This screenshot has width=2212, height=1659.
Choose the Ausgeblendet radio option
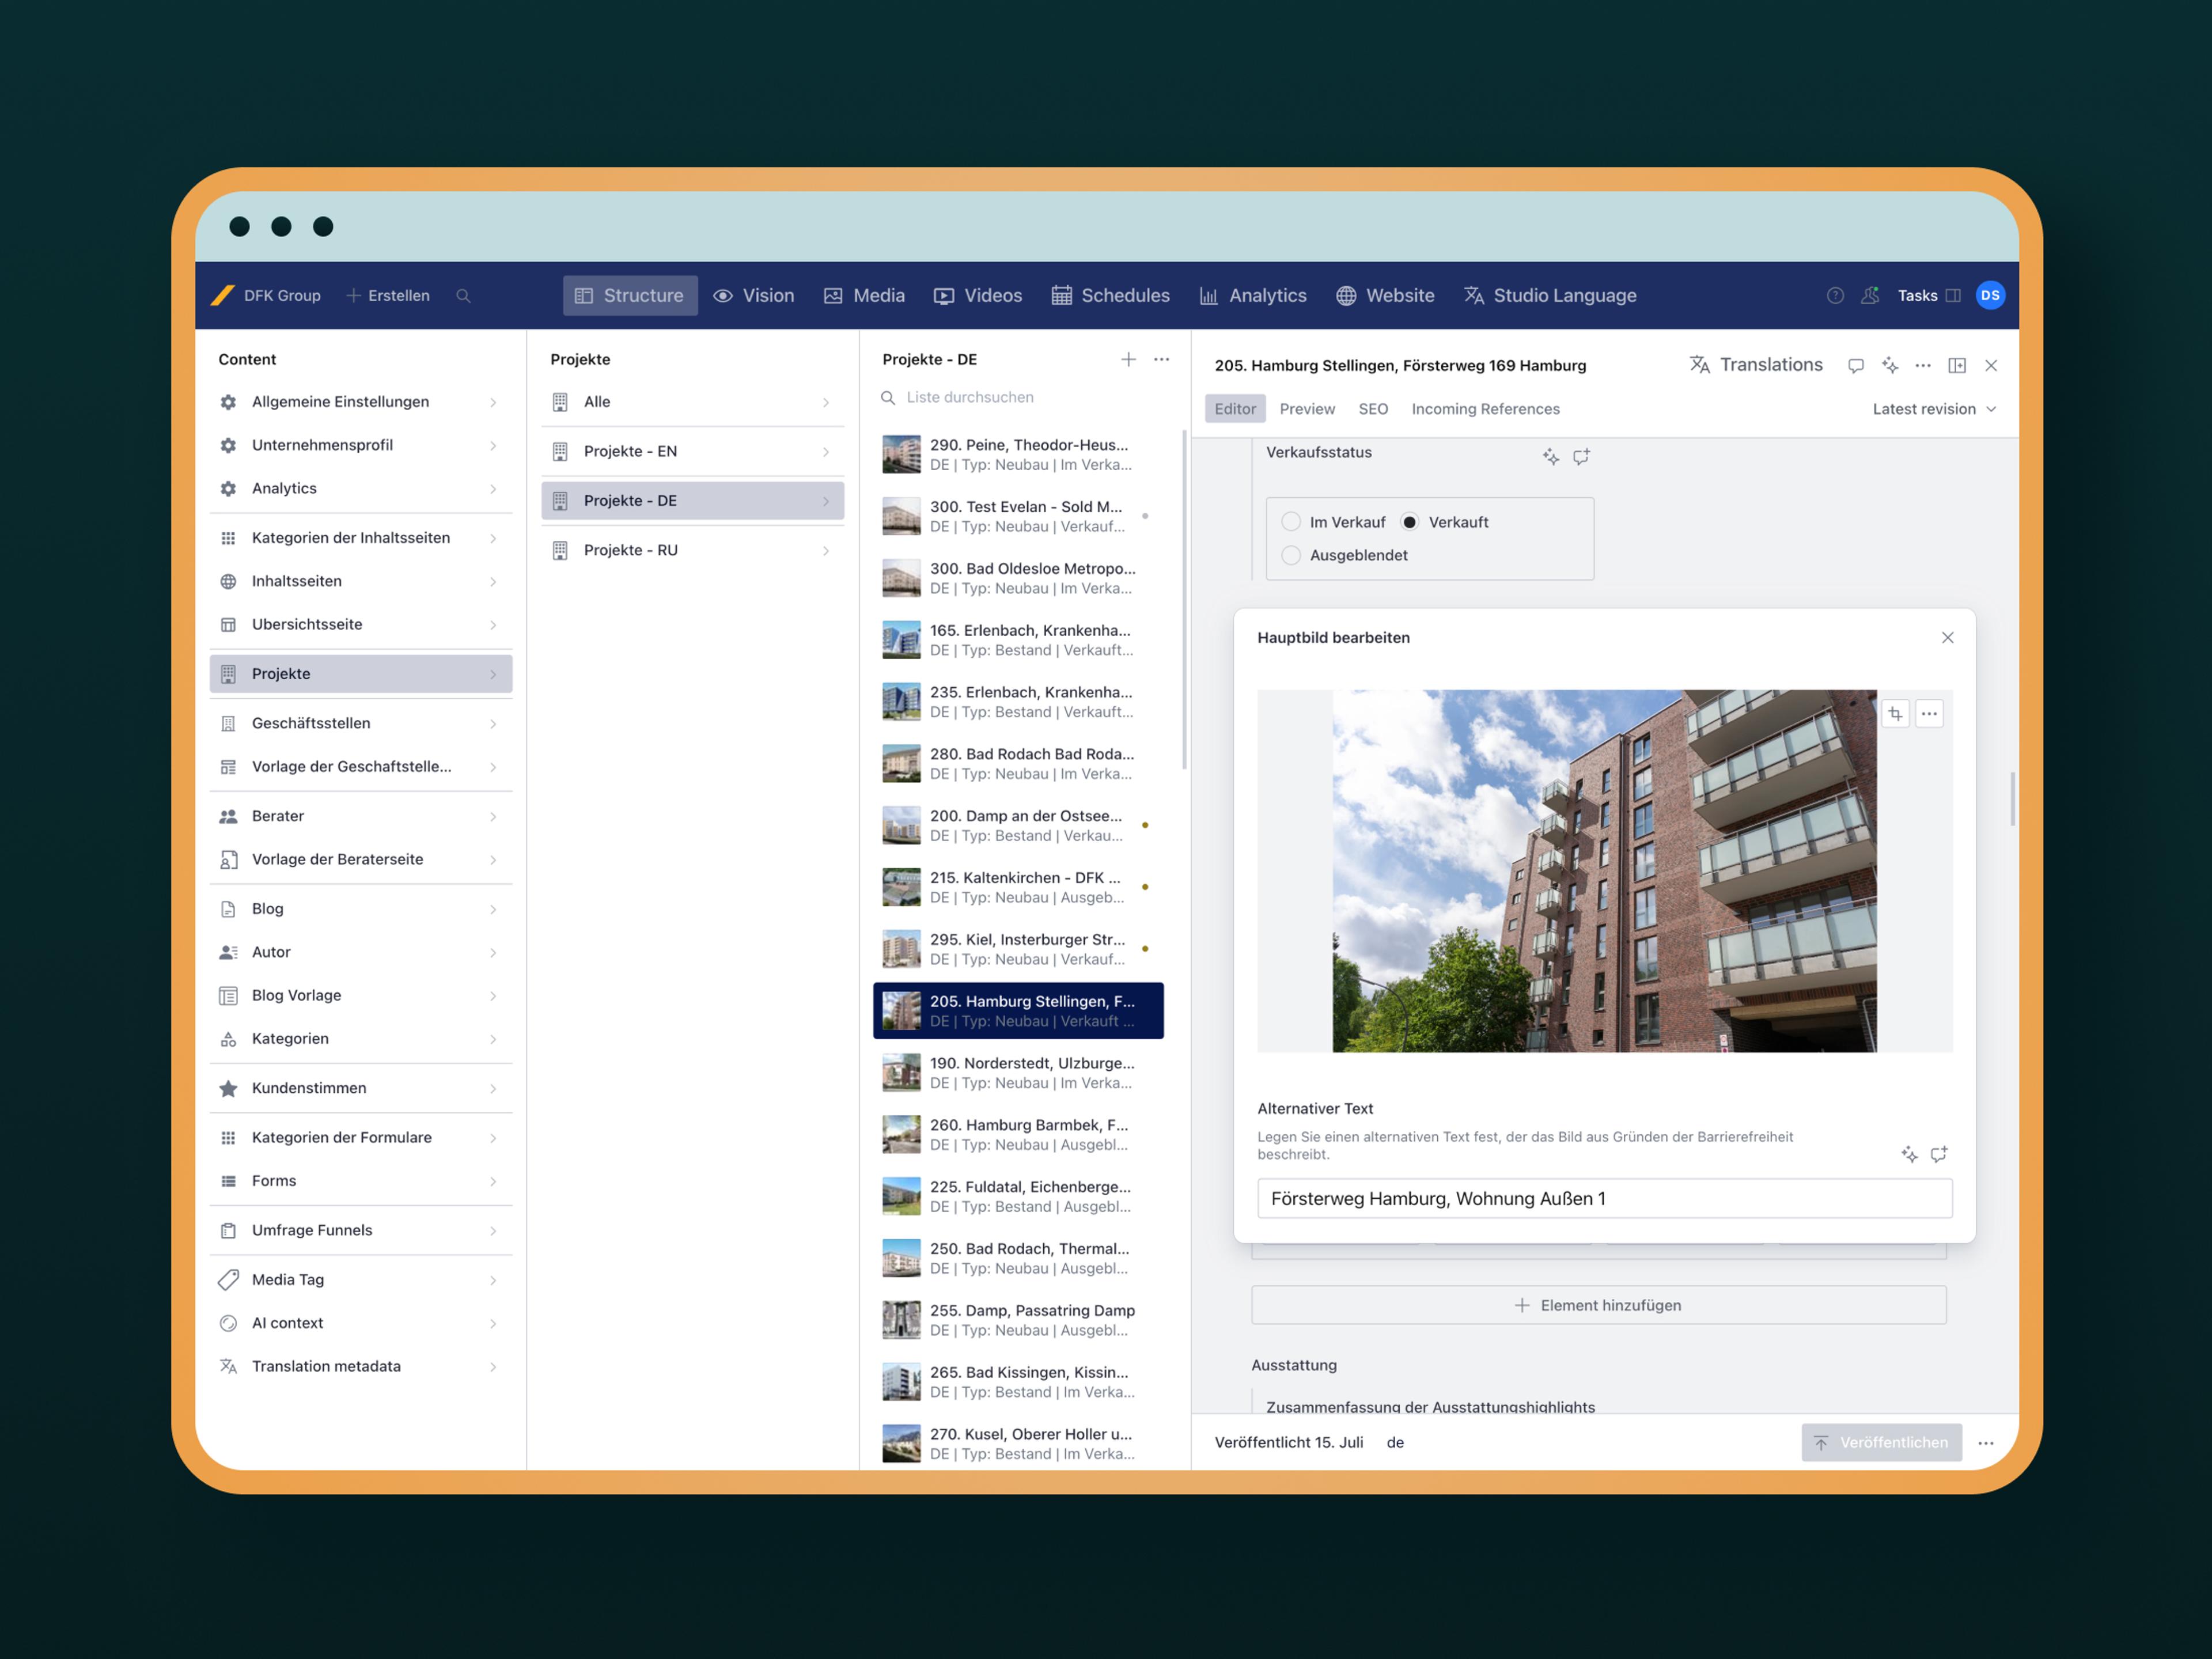(1291, 555)
